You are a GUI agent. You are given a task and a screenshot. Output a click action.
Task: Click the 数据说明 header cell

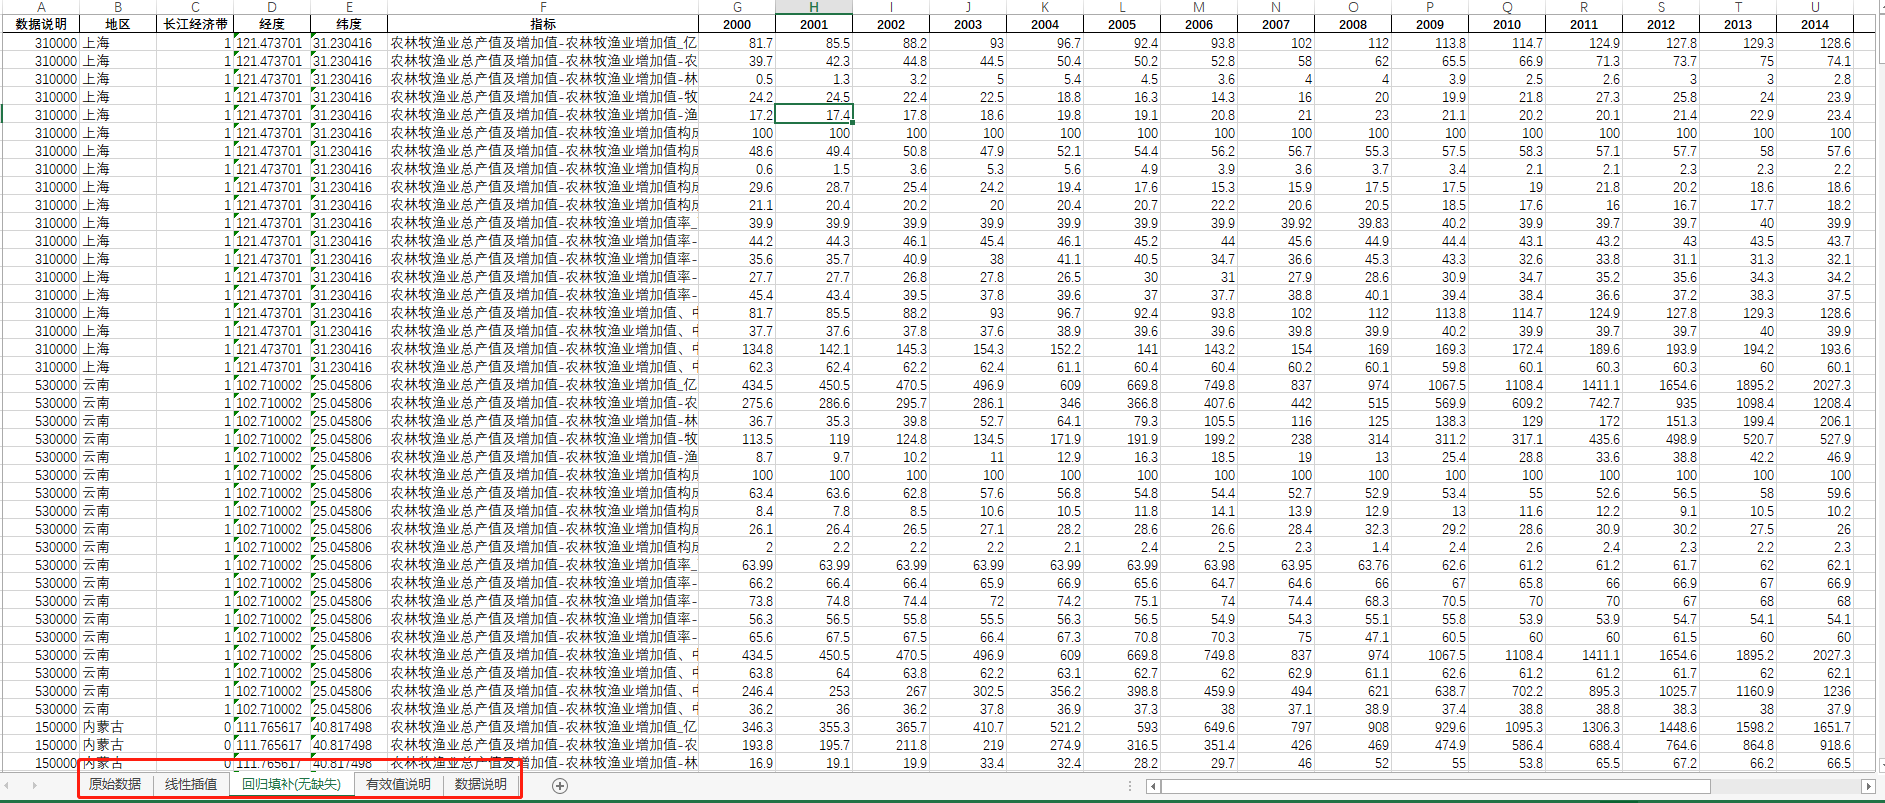pyautogui.click(x=41, y=24)
